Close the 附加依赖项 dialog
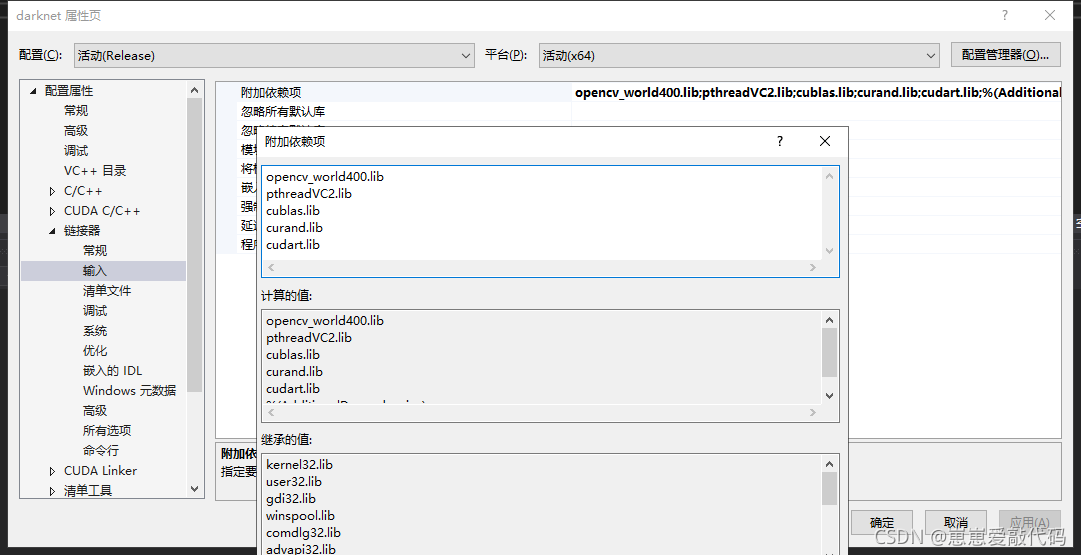 (x=825, y=141)
